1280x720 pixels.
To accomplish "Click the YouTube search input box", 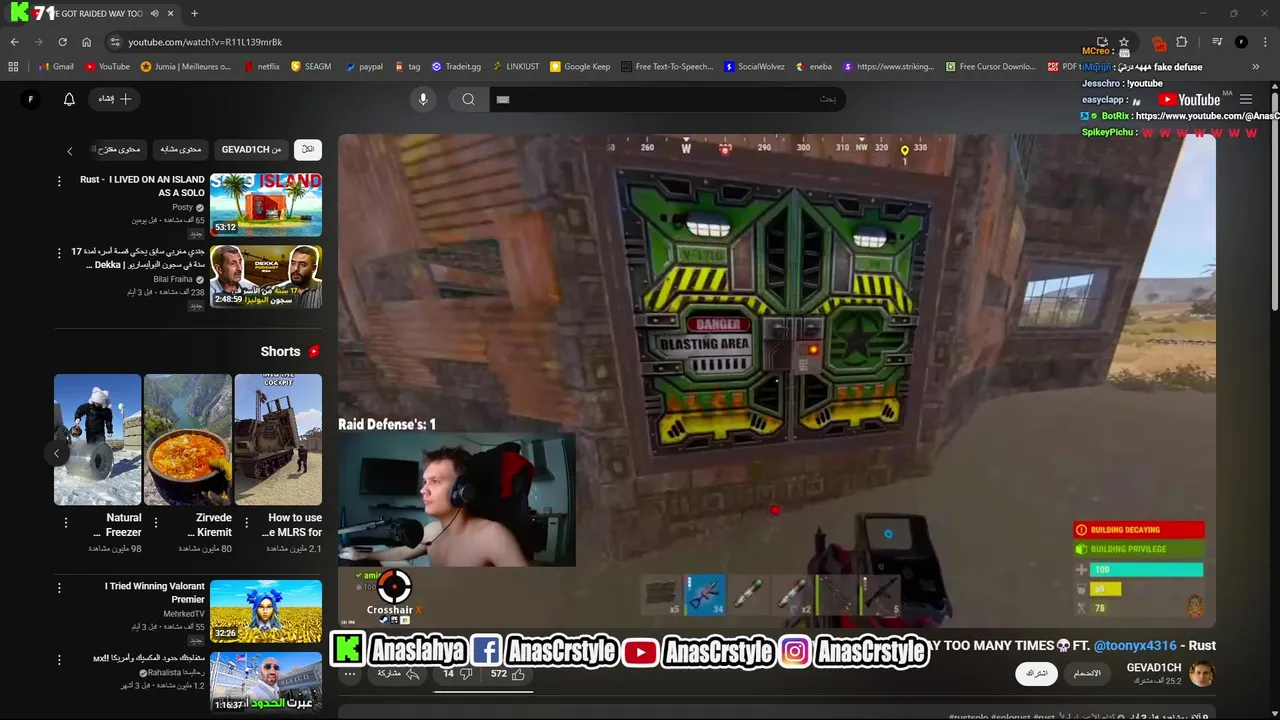I will 667,99.
